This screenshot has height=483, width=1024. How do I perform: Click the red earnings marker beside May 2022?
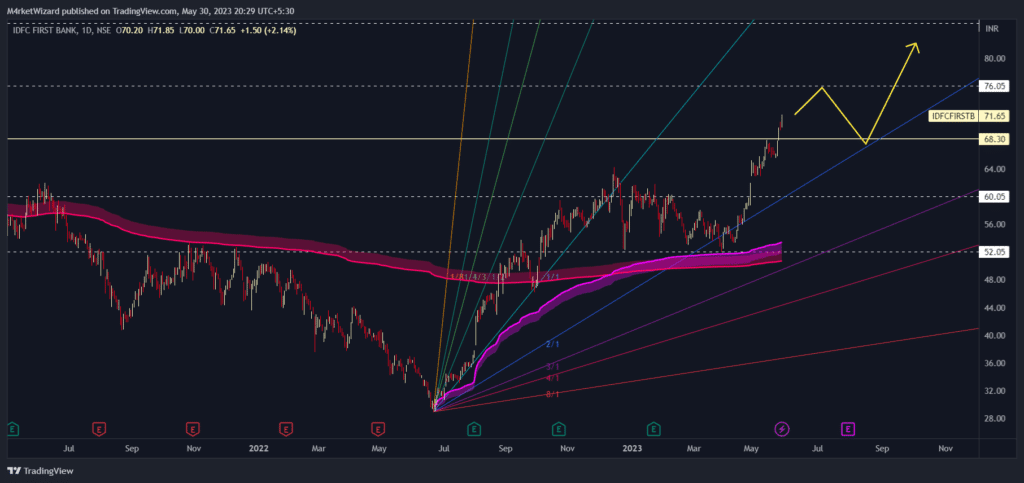377,429
